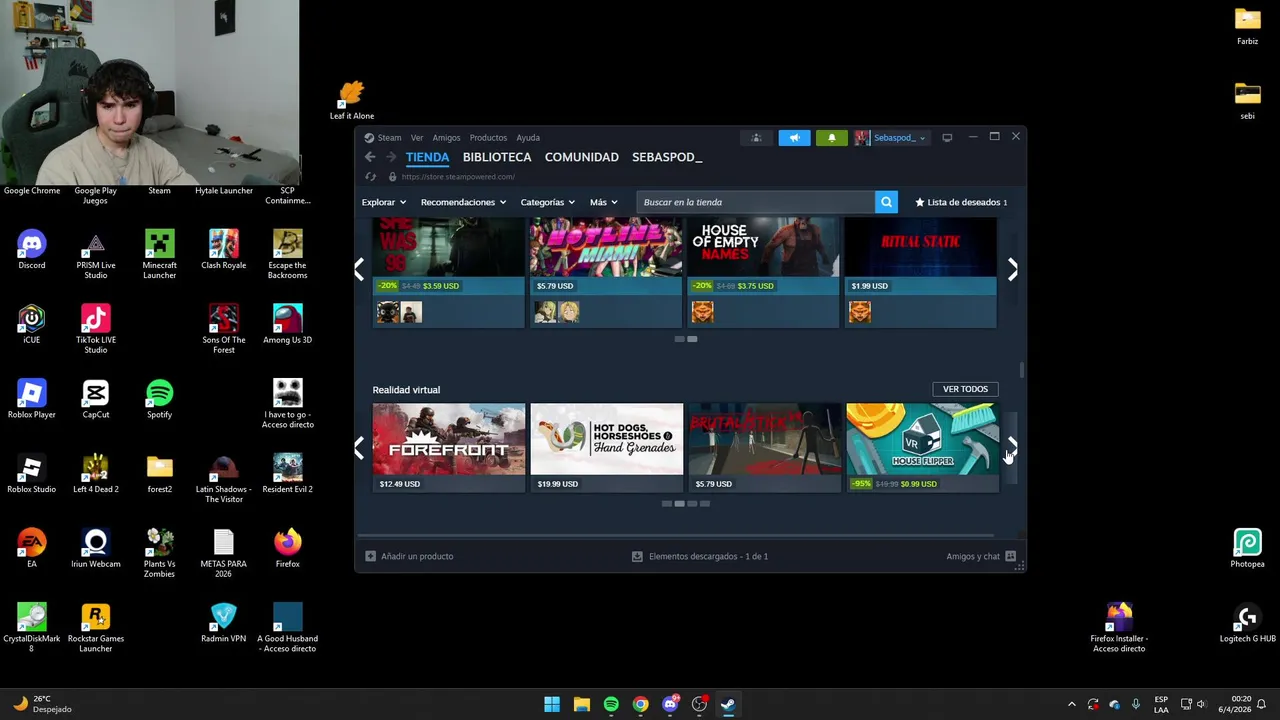Open Hot Dogs, Horseshoes & Hand Grenades card
This screenshot has width=1280, height=720.
point(607,448)
